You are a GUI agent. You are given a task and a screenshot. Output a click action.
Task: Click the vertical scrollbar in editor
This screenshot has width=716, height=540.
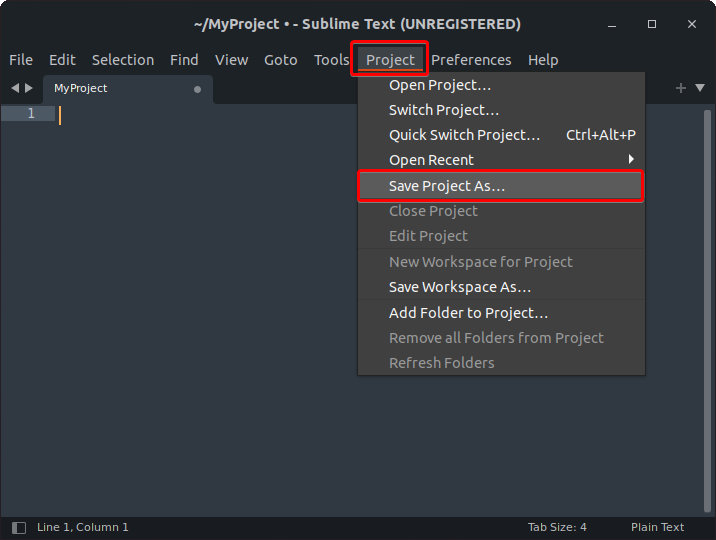coord(707,311)
